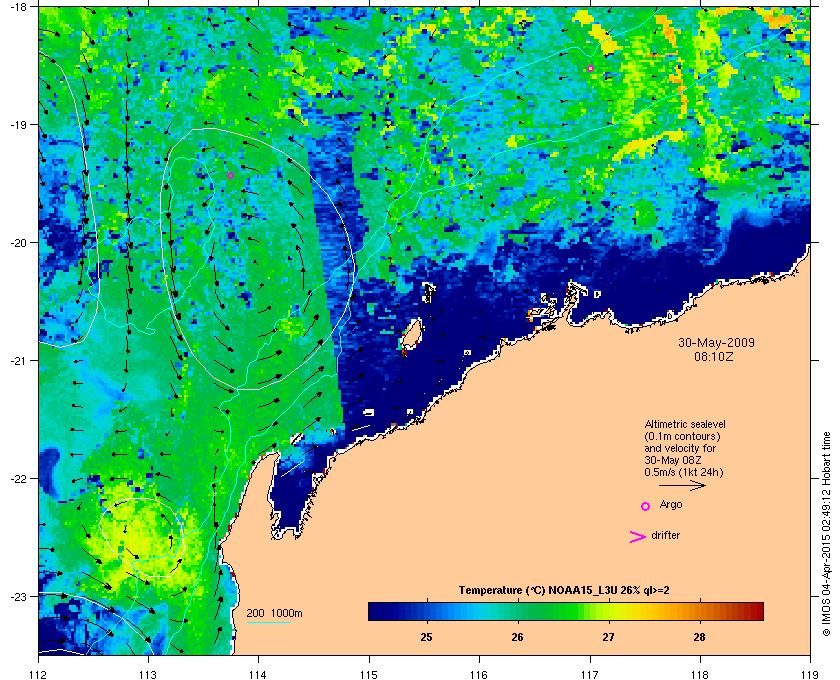Click the colorbar tick label '26'

(x=518, y=637)
